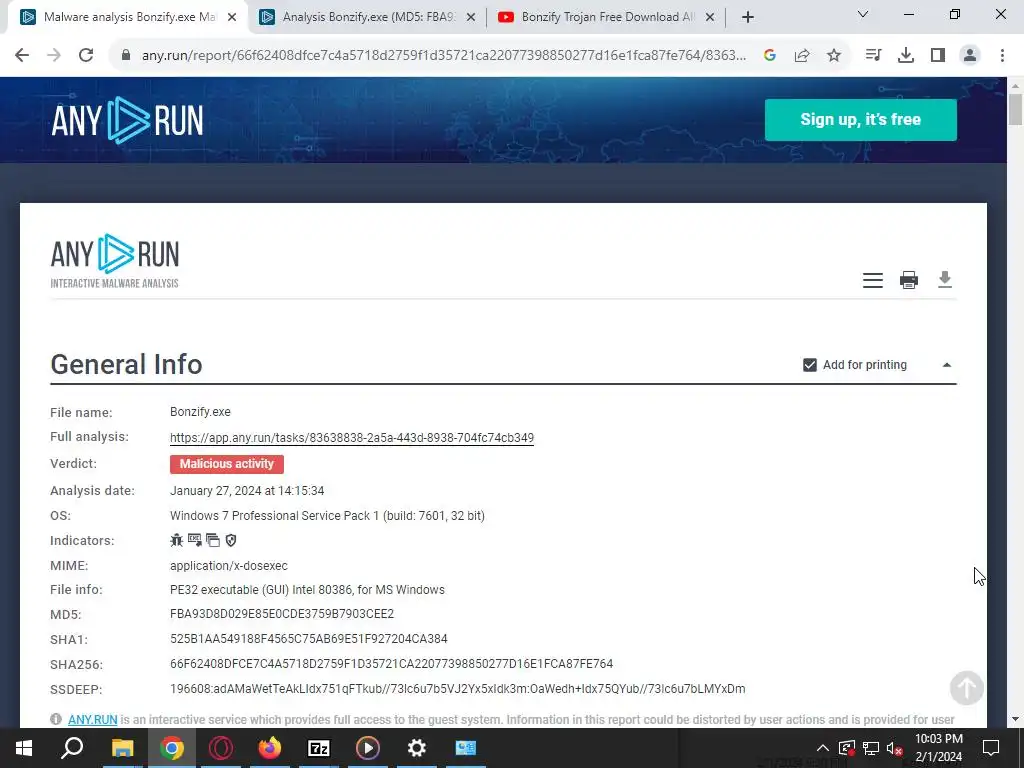Click the Windows 7 Professional OS value
The image size is (1024, 768).
pos(327,516)
